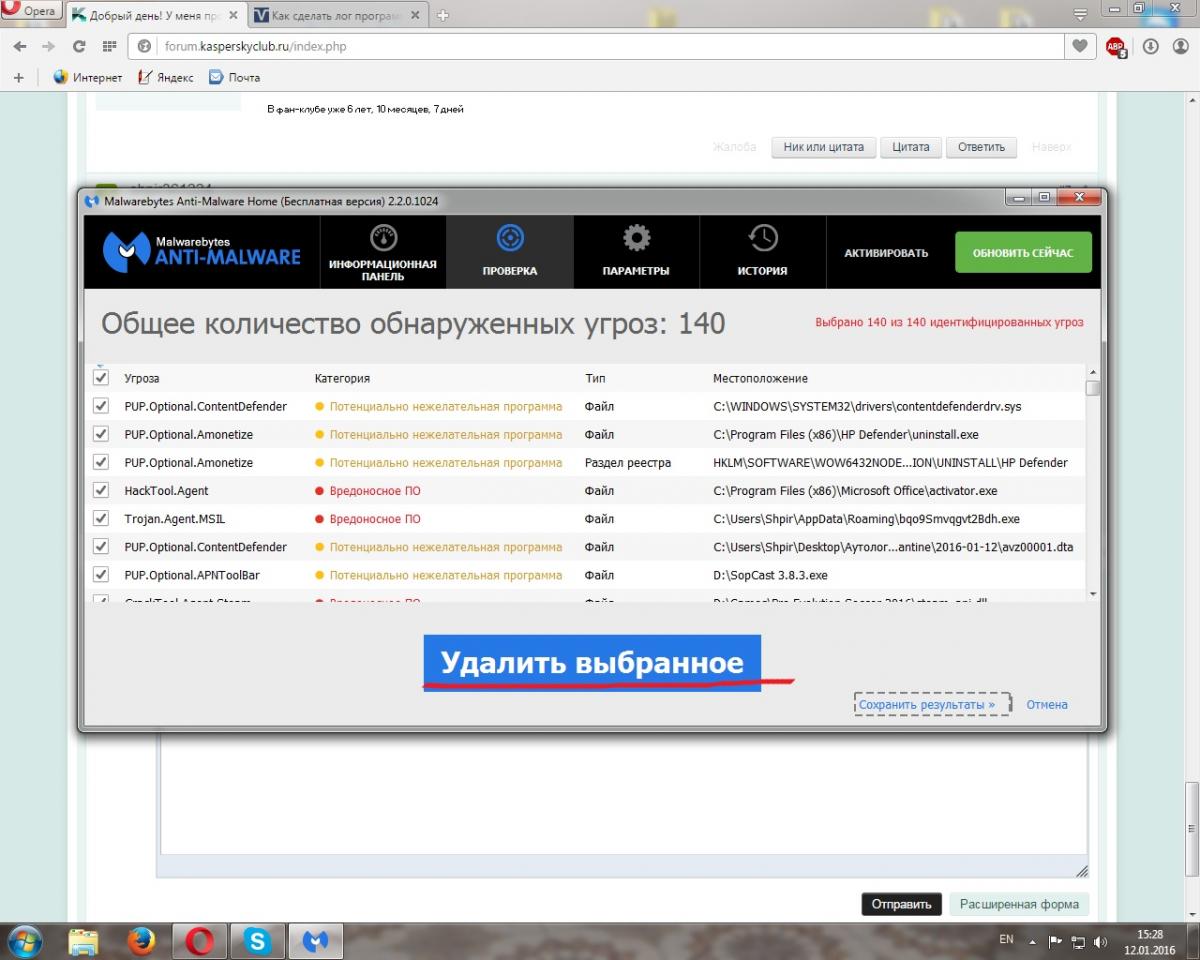The height and width of the screenshot is (960, 1200).
Task: Open Firefox from the taskbar
Action: [x=142, y=941]
